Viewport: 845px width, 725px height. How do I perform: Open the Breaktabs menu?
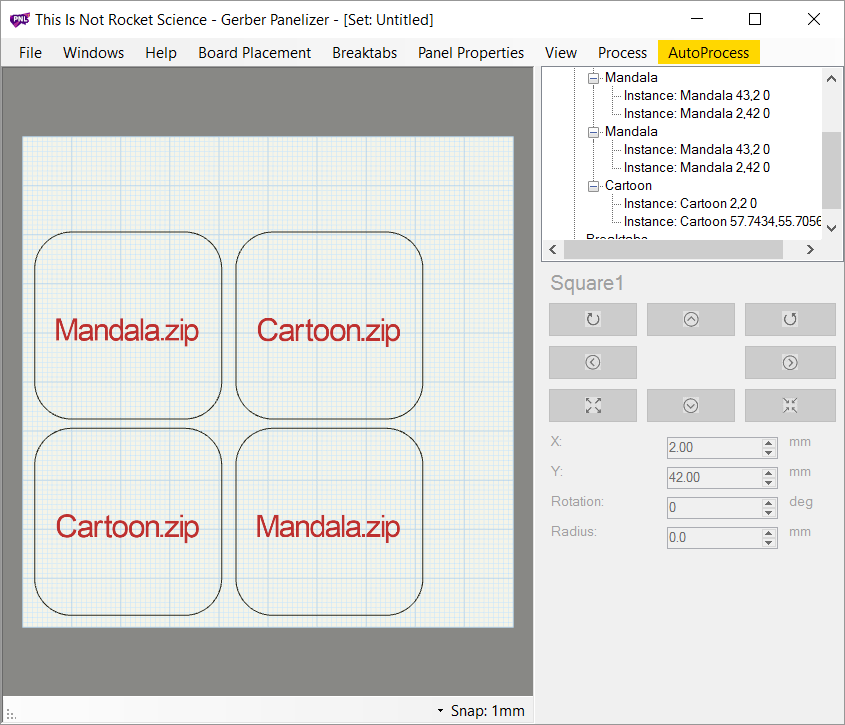[364, 53]
